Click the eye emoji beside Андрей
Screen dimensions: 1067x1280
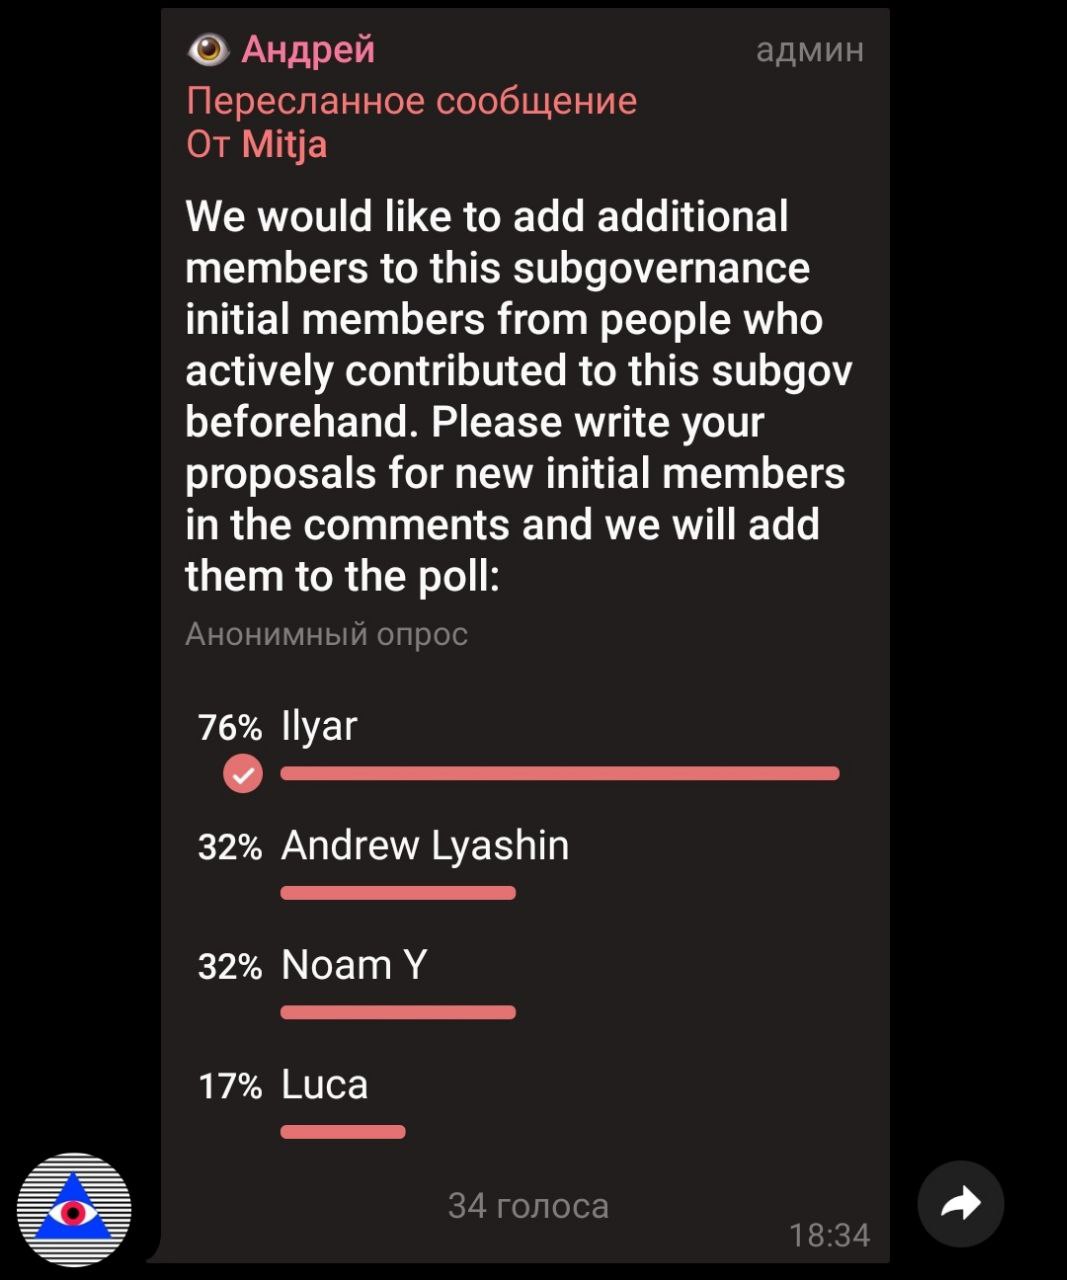coord(208,49)
